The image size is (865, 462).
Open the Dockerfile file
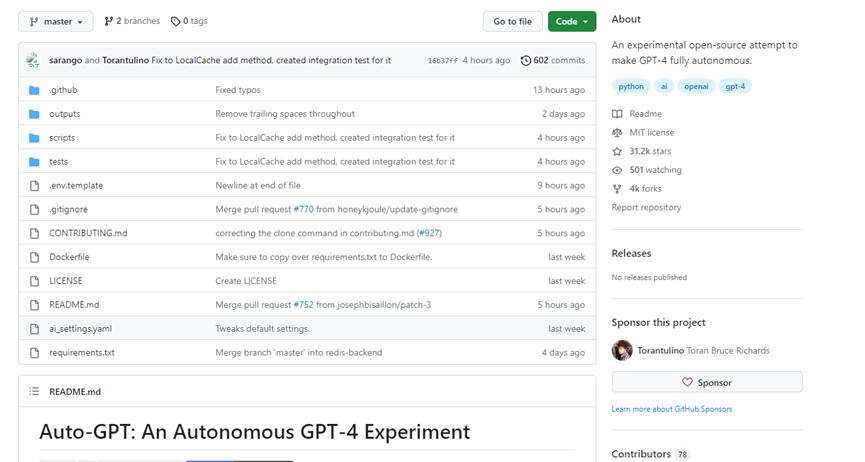pos(69,257)
